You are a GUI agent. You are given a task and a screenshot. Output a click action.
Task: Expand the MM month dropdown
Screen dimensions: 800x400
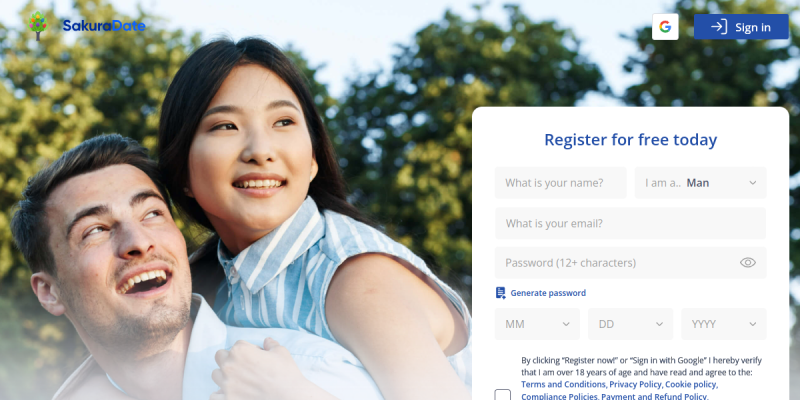pyautogui.click(x=537, y=324)
